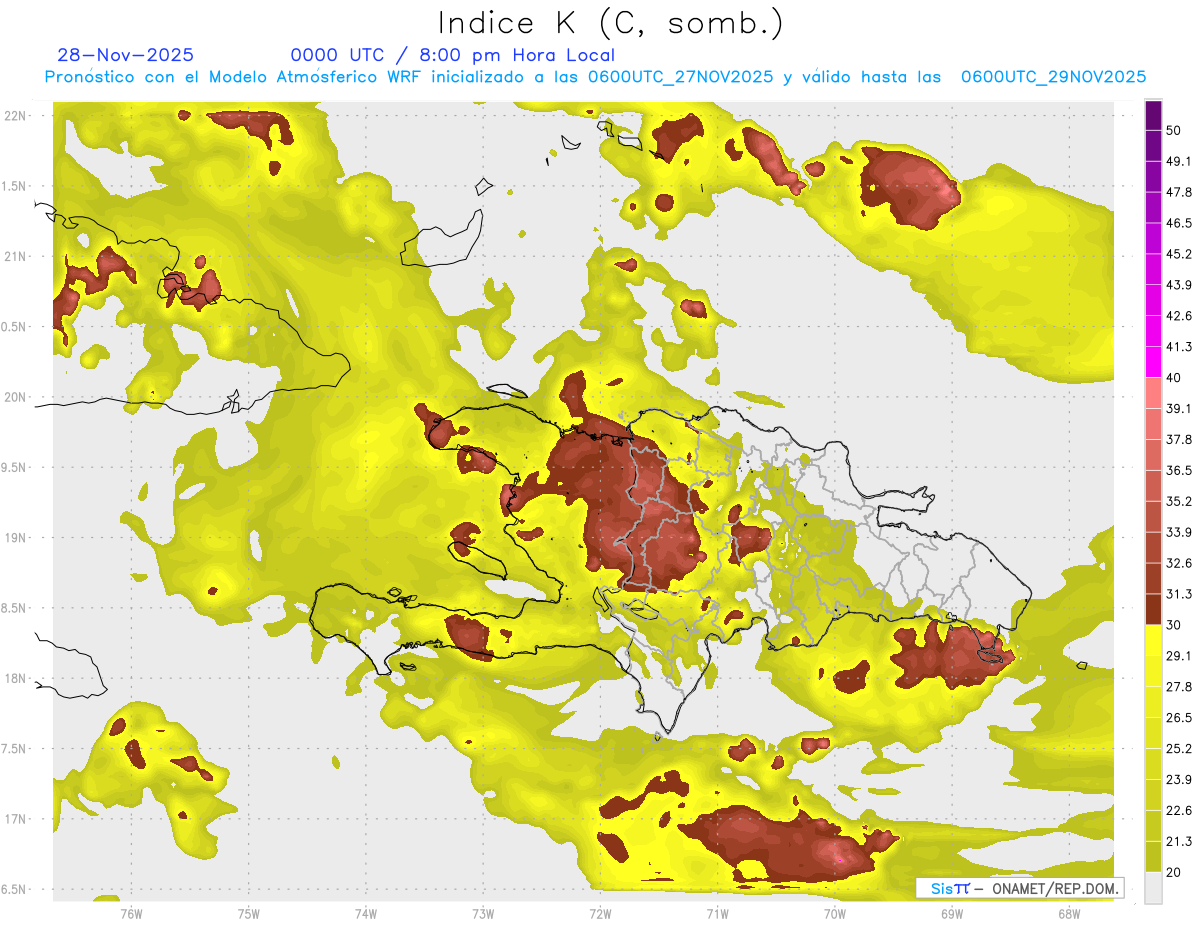Screen dimensions: 1200x927
Task: Click the '70W' longitude label
Action: point(835,913)
